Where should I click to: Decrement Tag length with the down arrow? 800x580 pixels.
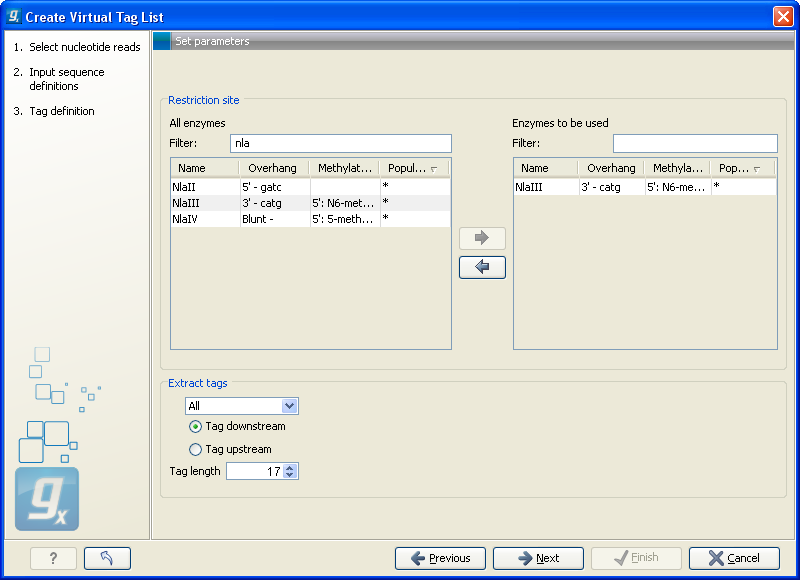[288, 474]
